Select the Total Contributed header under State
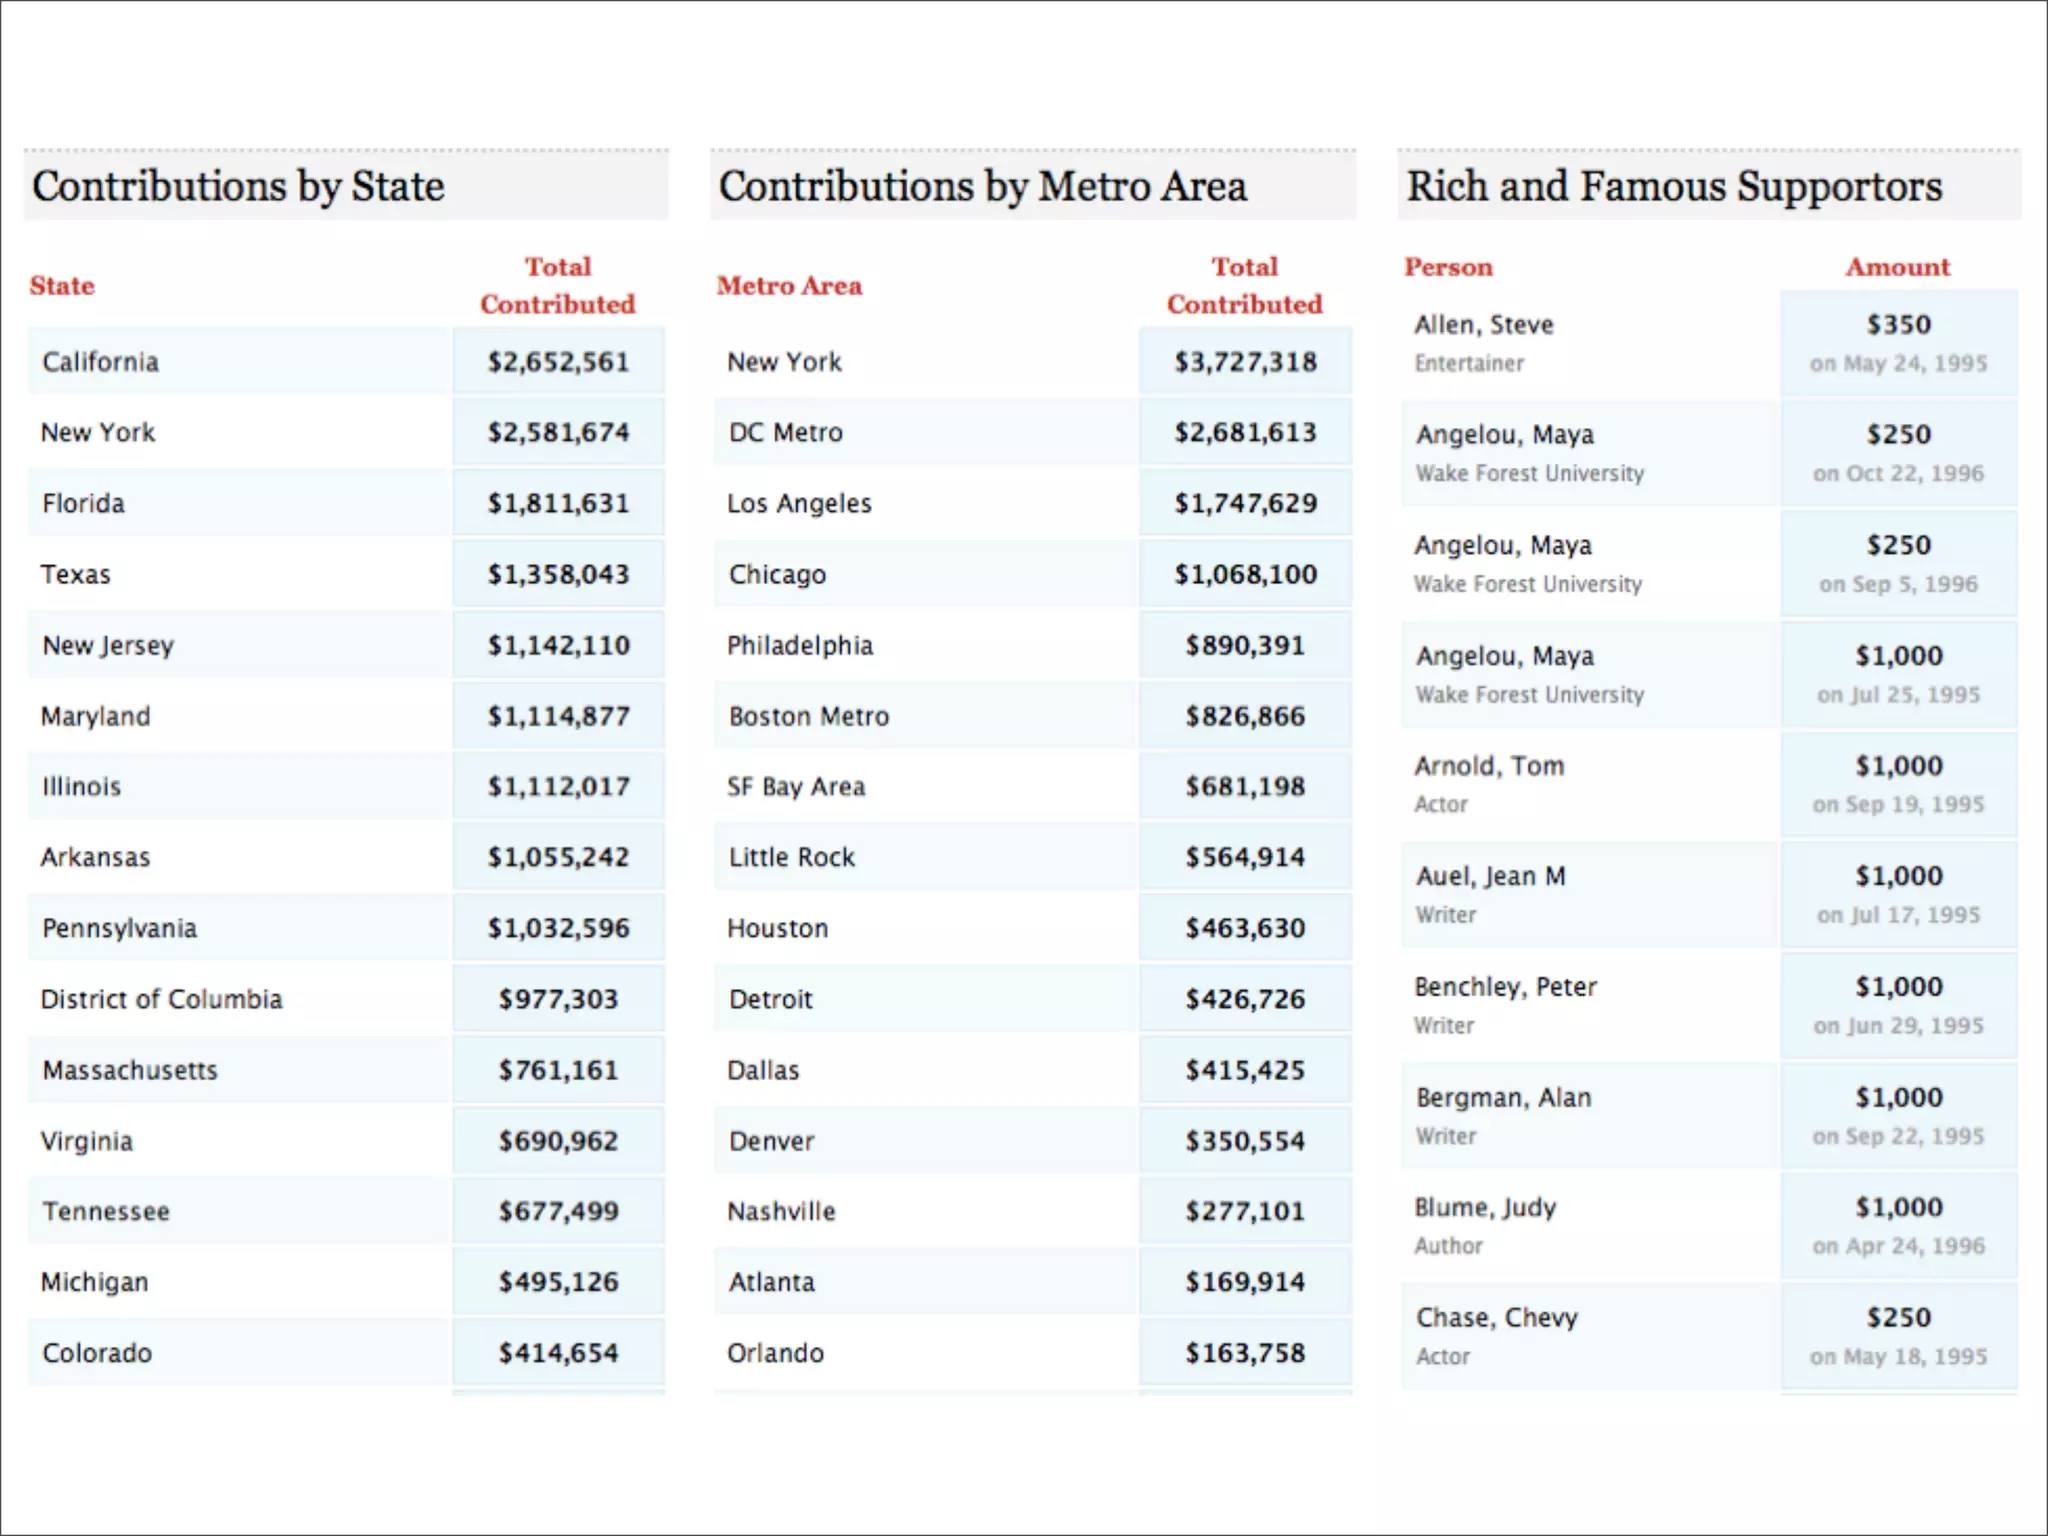The height and width of the screenshot is (1536, 2048). (x=558, y=286)
